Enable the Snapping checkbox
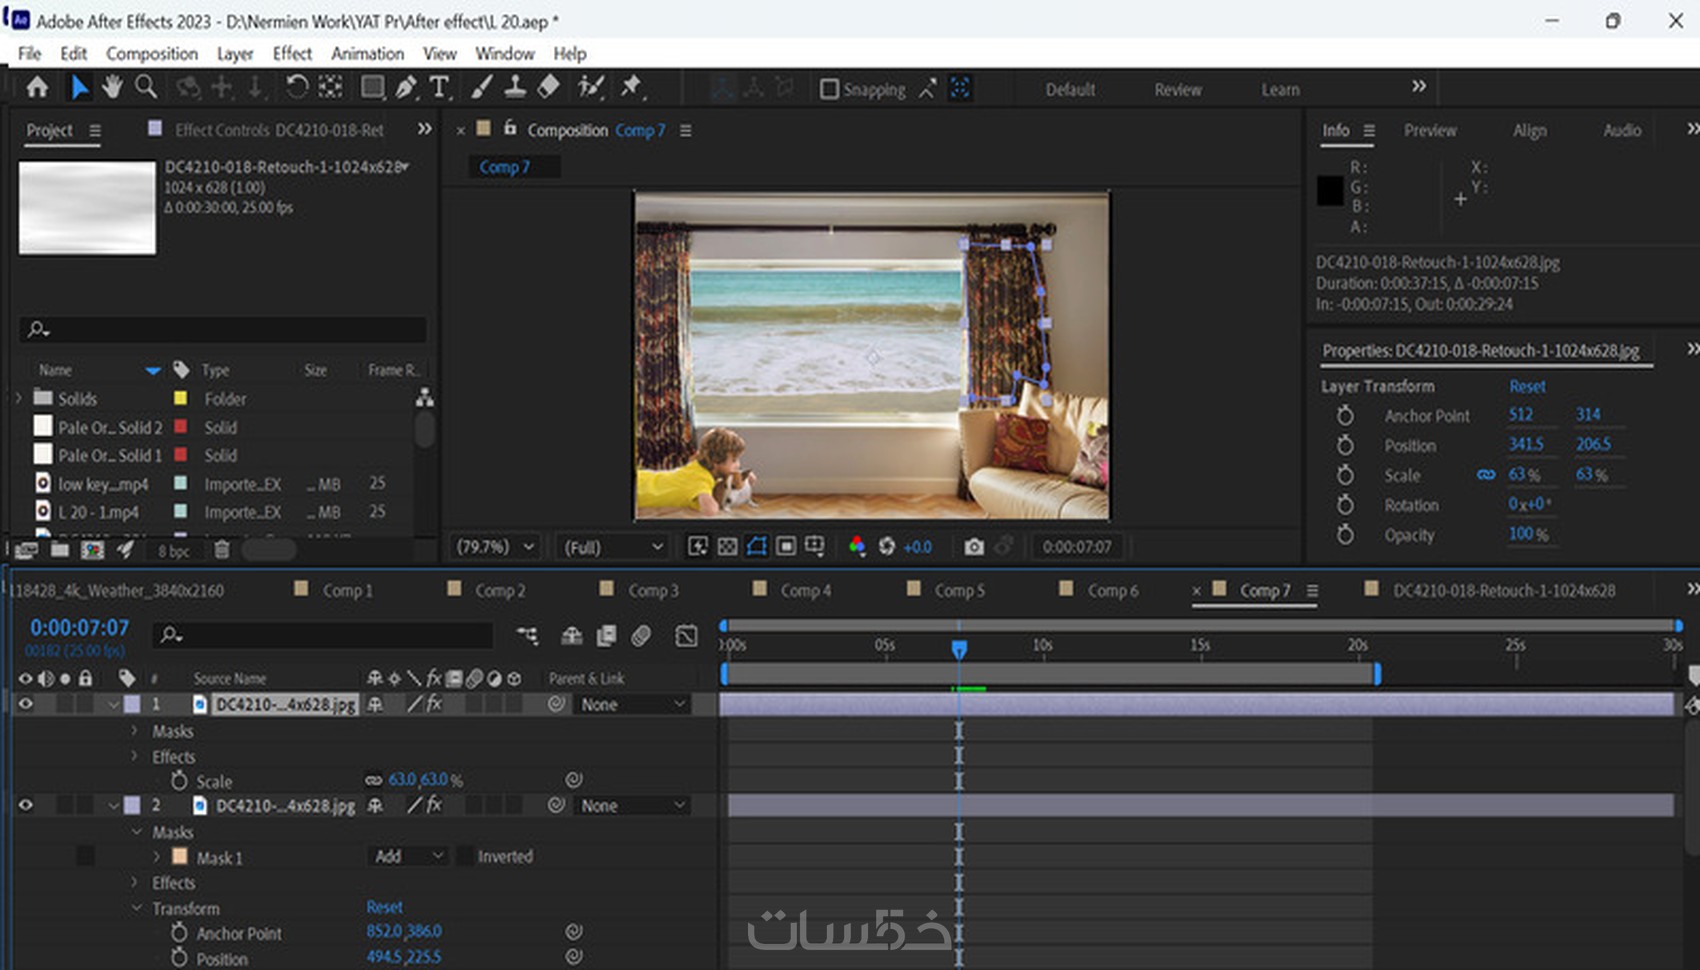The image size is (1700, 970). click(829, 90)
